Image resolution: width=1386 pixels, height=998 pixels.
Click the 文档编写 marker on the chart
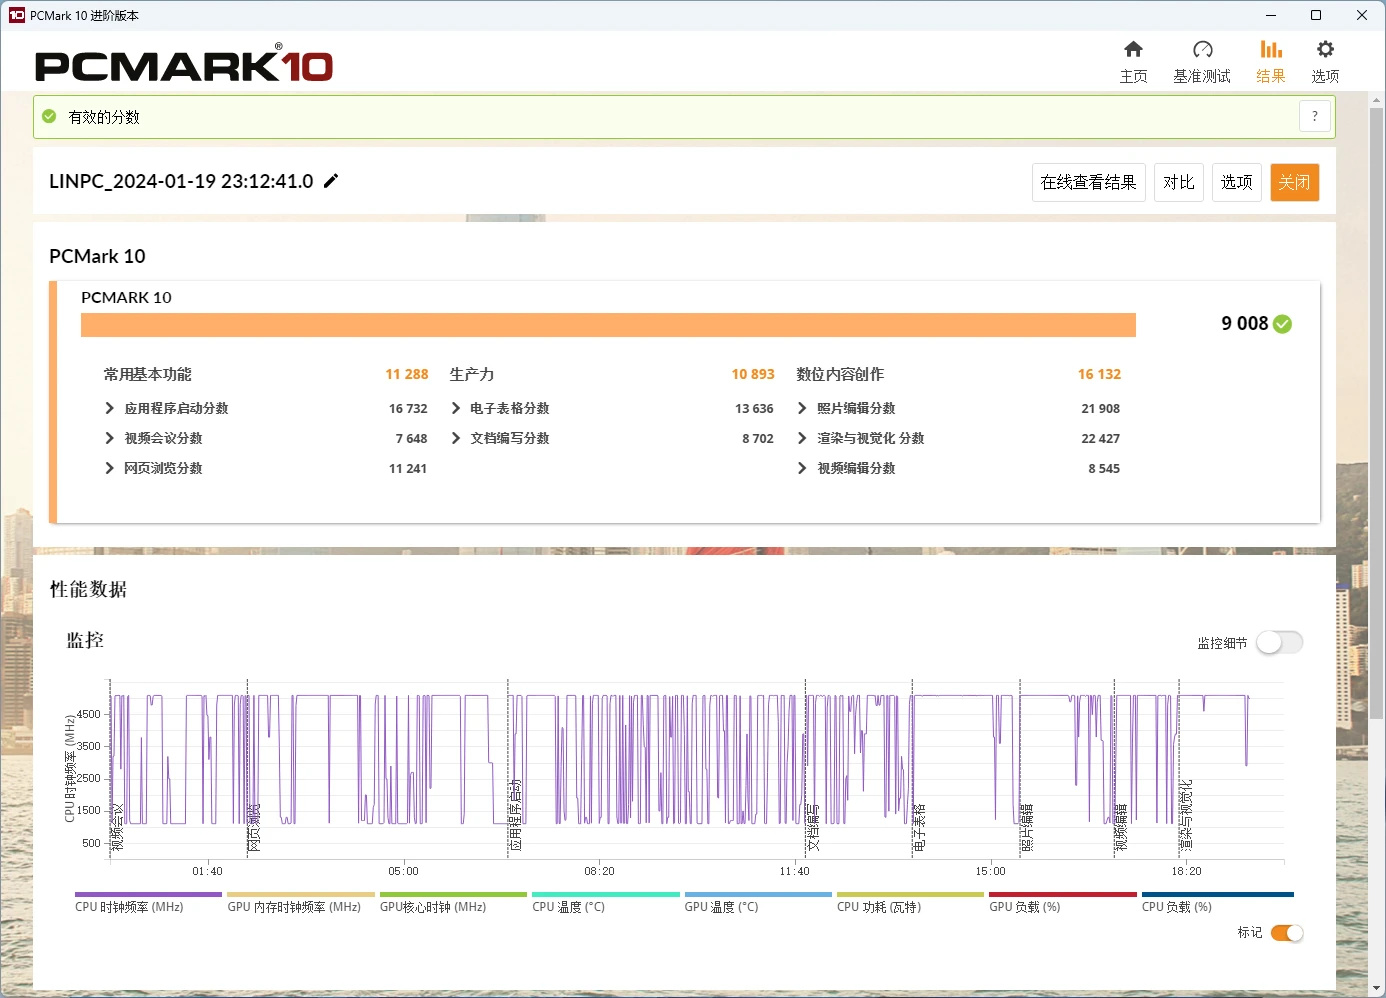[813, 827]
